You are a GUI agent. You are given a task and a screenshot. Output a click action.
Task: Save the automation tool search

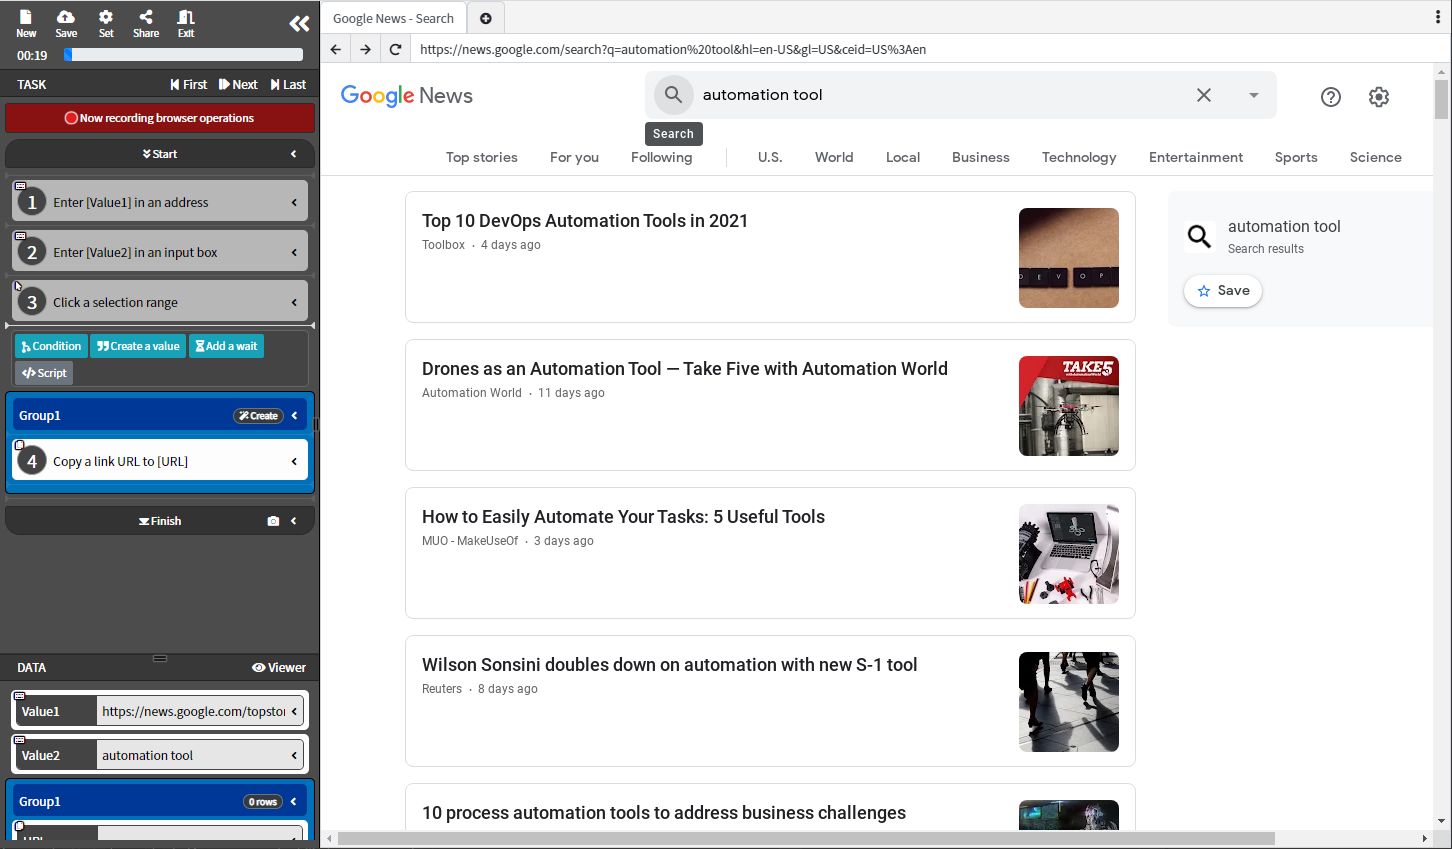[x=1223, y=291]
